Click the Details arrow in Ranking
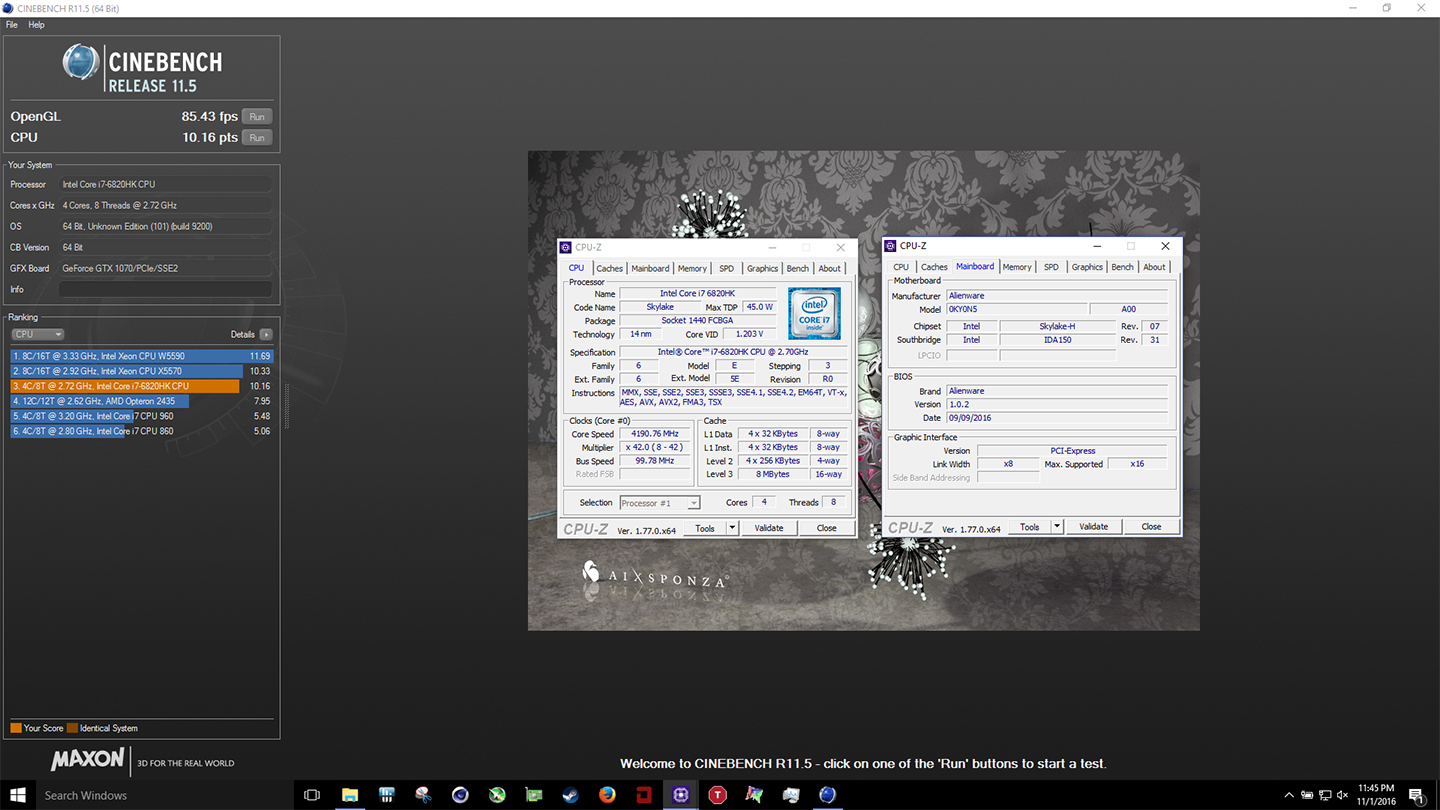The image size is (1440, 810). pos(266,334)
